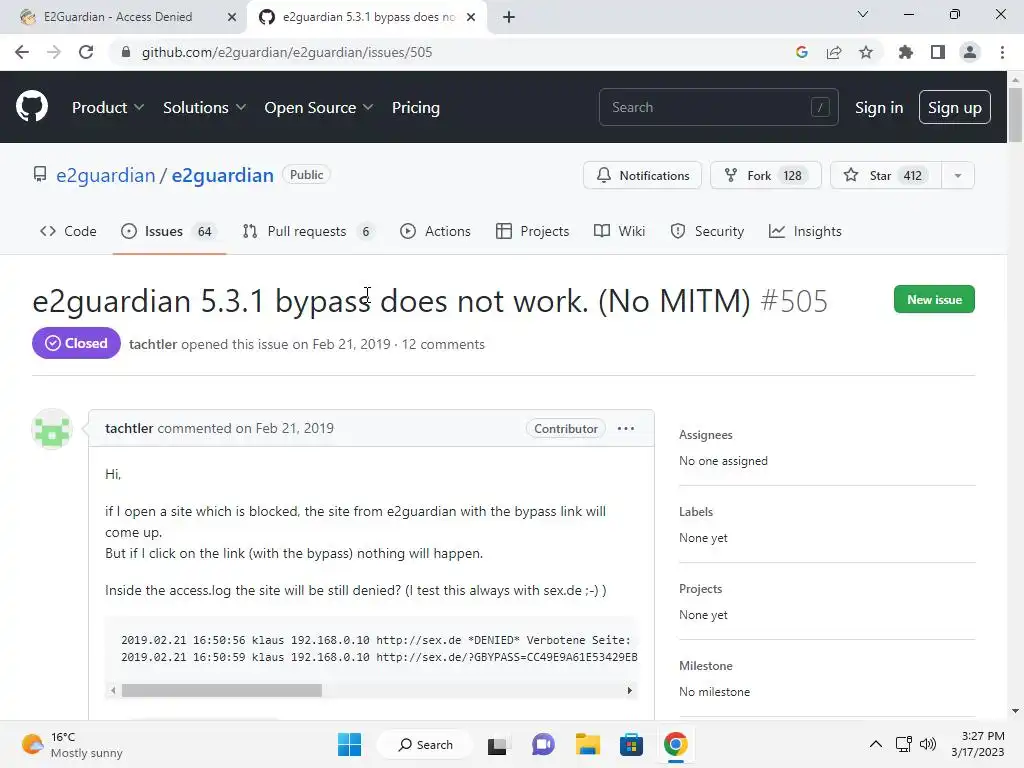
Task: Bookmark this page with star icon
Action: coord(866,52)
